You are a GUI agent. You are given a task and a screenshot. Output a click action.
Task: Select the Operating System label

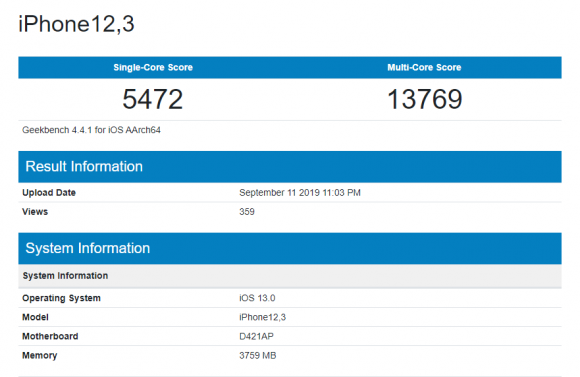(x=61, y=298)
